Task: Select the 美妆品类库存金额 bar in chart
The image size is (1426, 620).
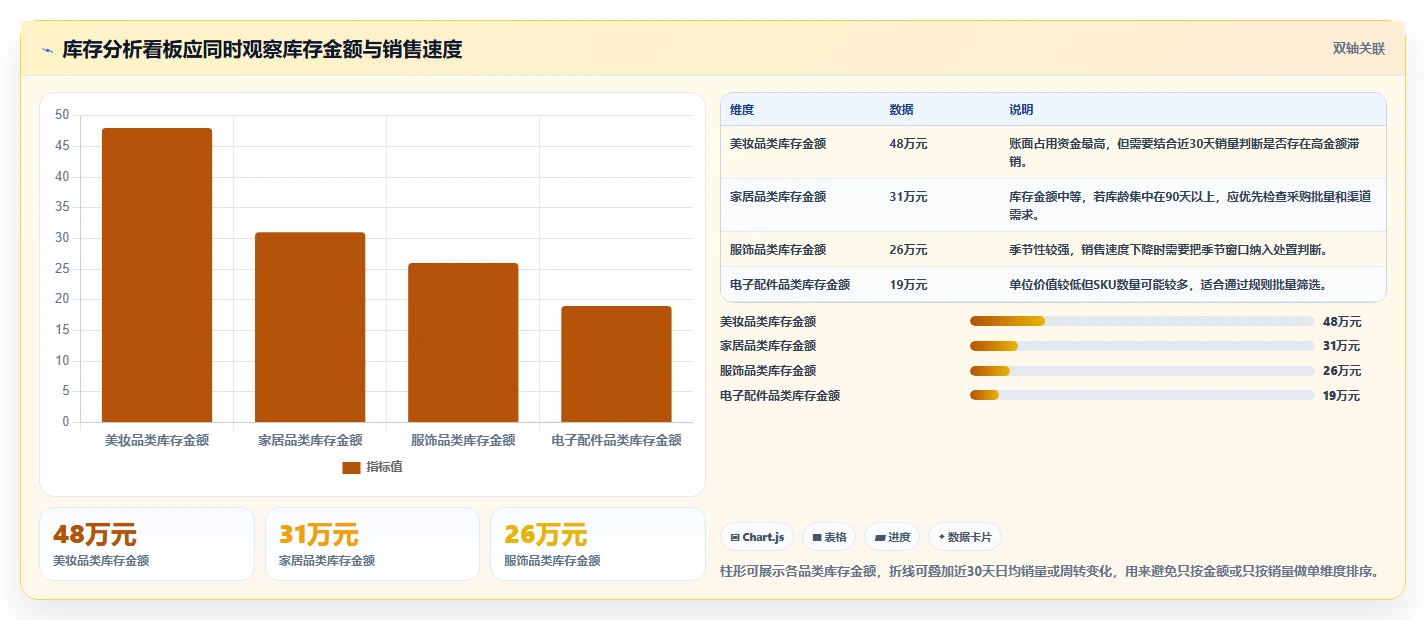Action: click(x=157, y=275)
